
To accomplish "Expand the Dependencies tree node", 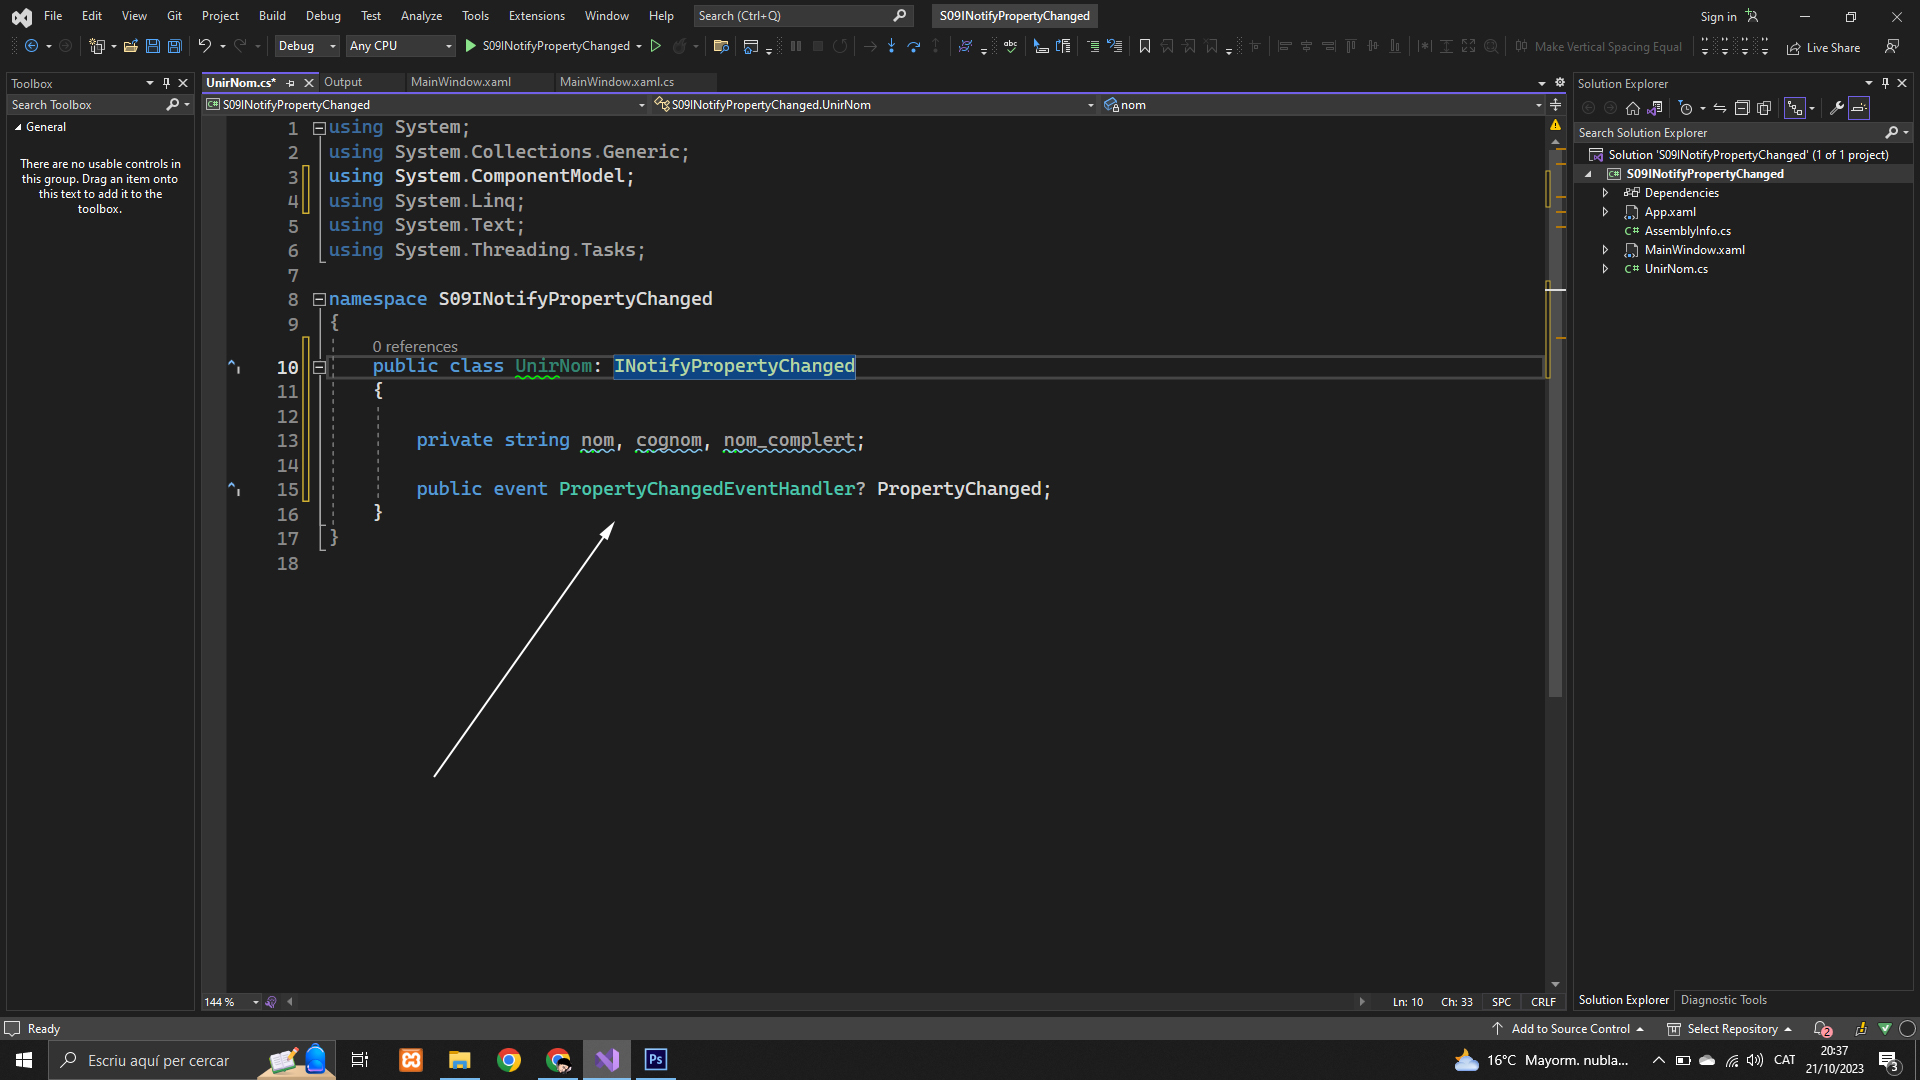I will [1605, 193].
